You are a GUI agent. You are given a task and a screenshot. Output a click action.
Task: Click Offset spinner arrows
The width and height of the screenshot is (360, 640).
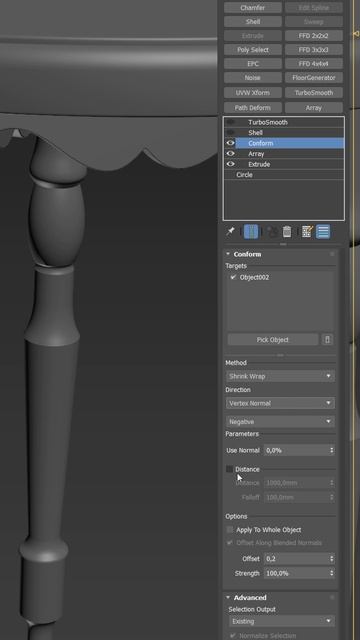(x=331, y=559)
